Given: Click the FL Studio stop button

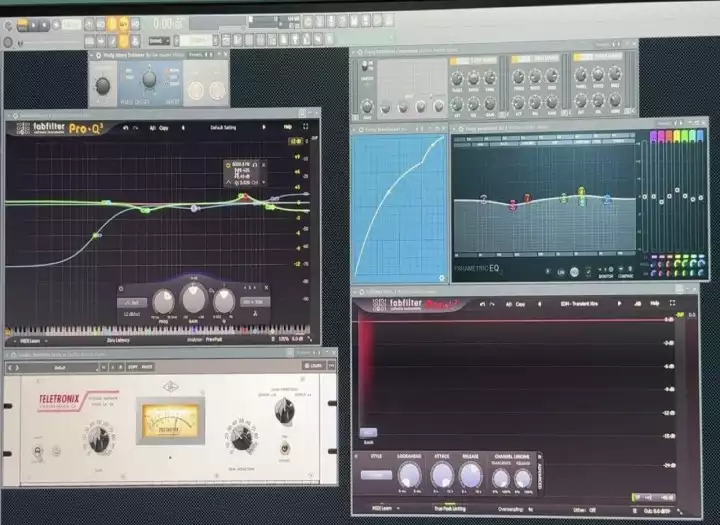Looking at the screenshot, I should click(44, 25).
